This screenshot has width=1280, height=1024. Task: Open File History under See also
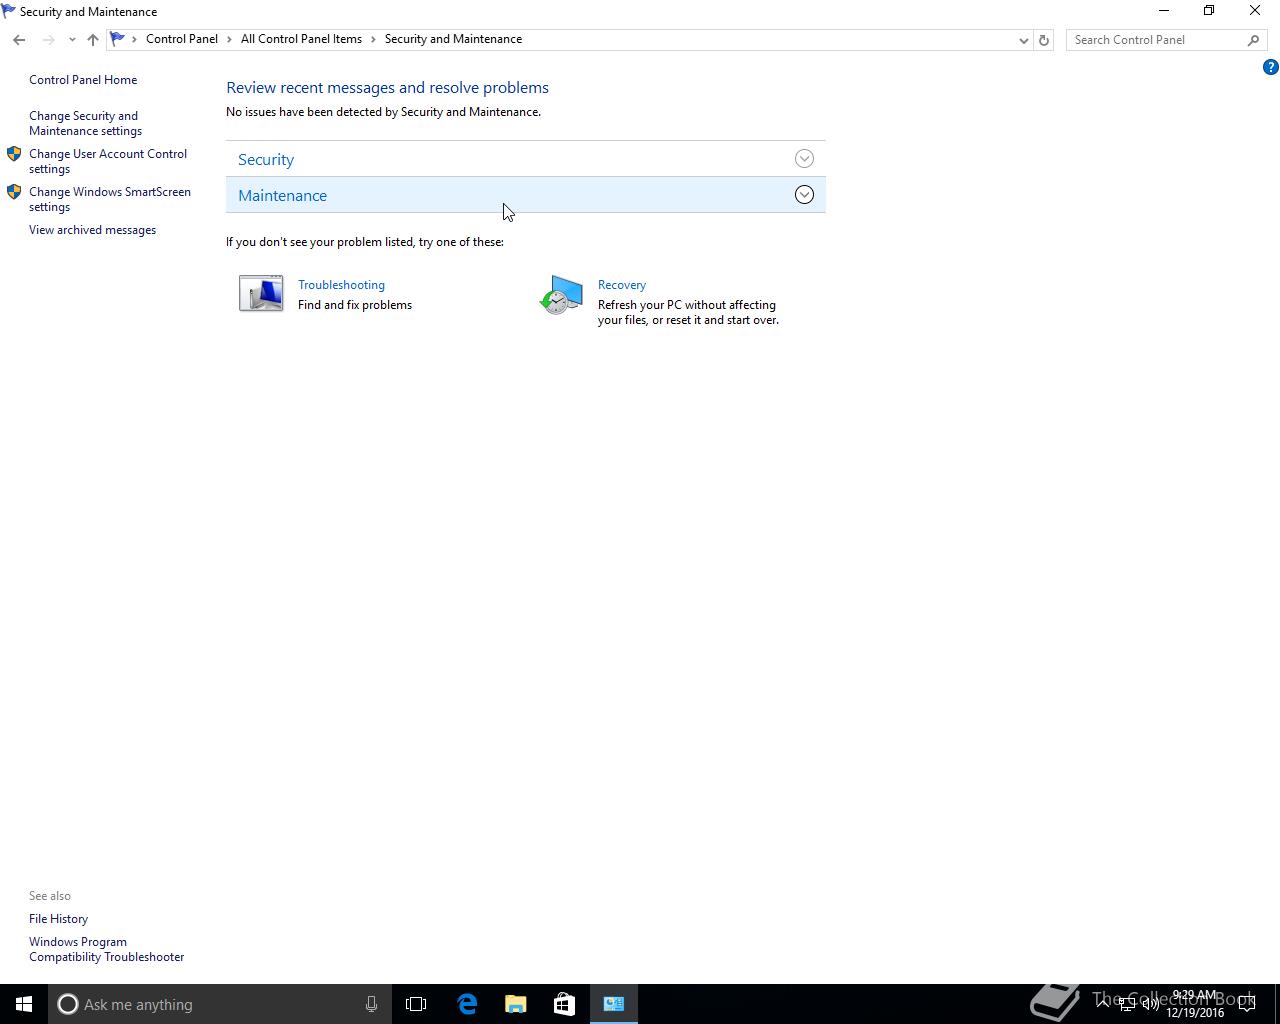58,919
